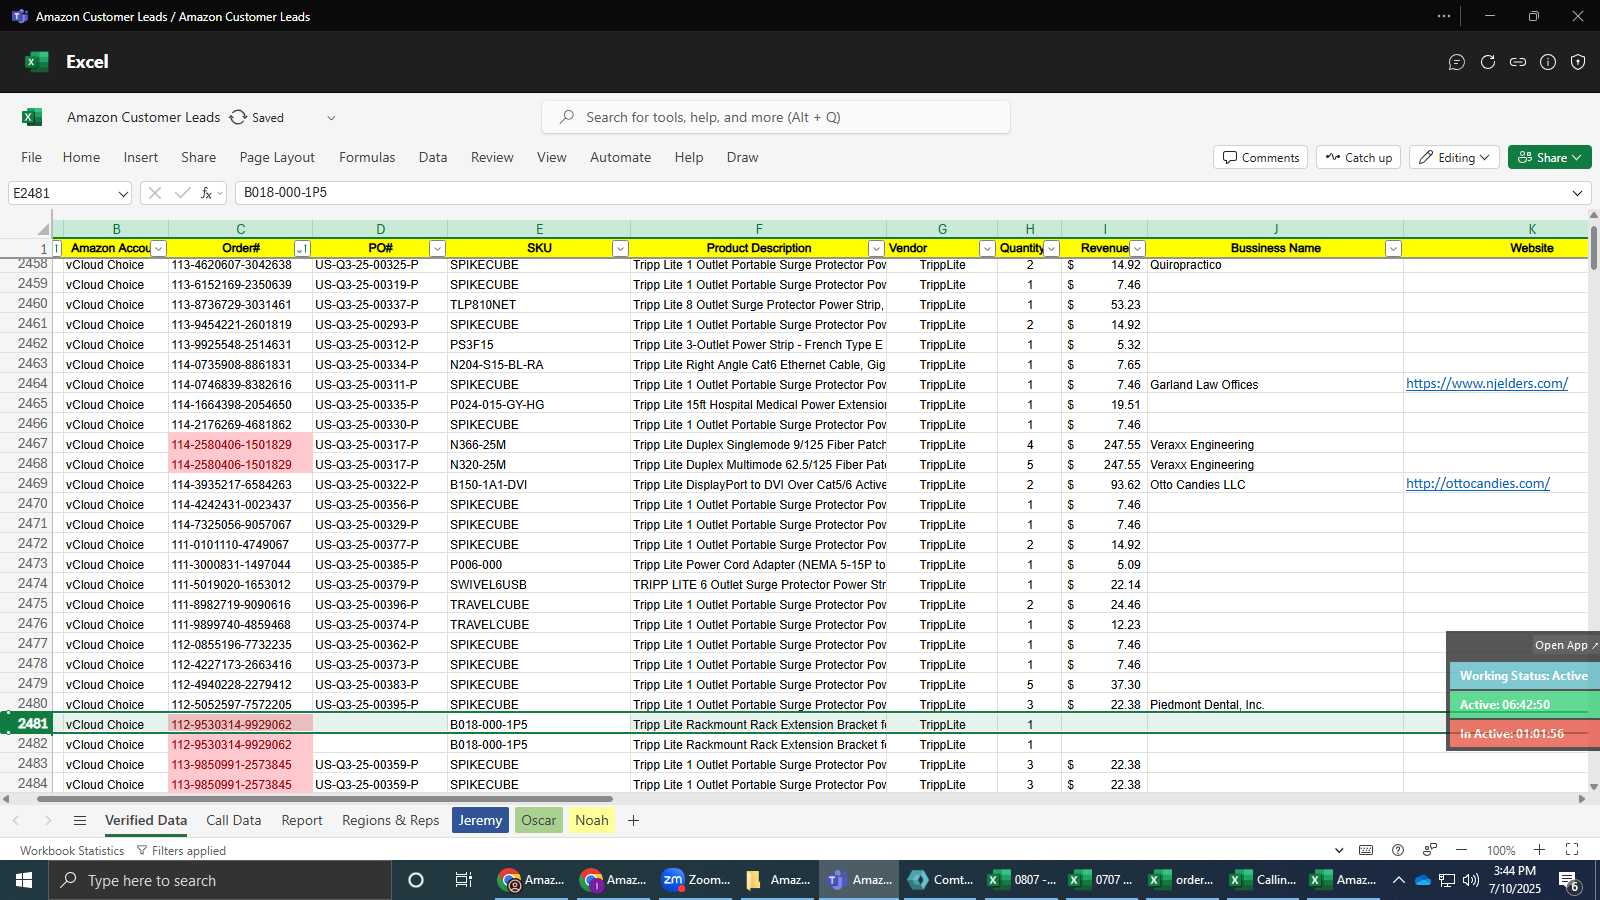Click the search for tools box
The width and height of the screenshot is (1600, 900).
tap(776, 117)
